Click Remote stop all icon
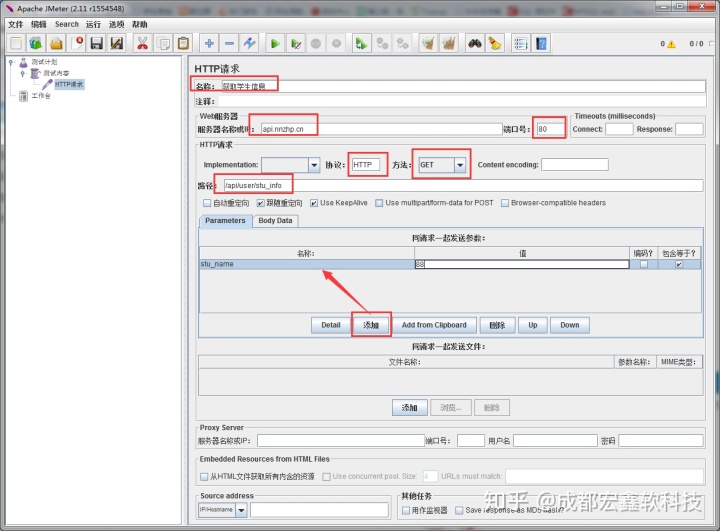The height and width of the screenshot is (531, 720). pos(382,44)
